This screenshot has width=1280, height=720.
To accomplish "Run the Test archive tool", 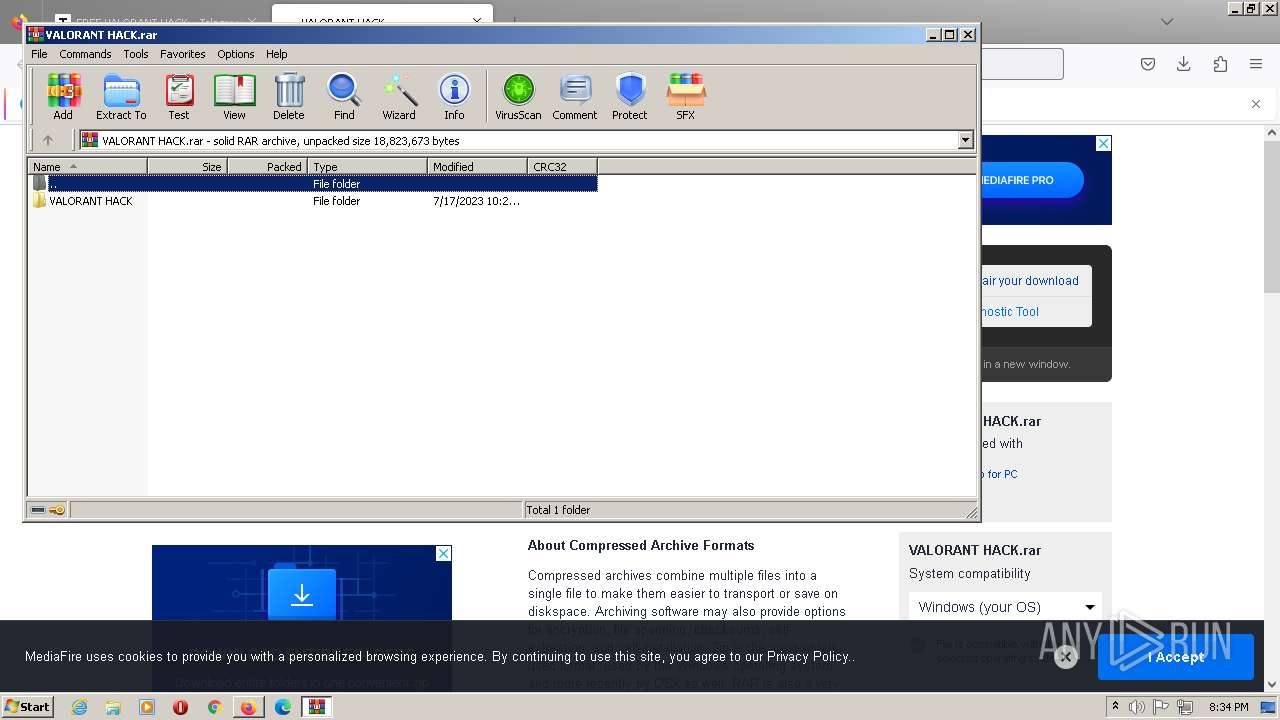I will pyautogui.click(x=179, y=97).
